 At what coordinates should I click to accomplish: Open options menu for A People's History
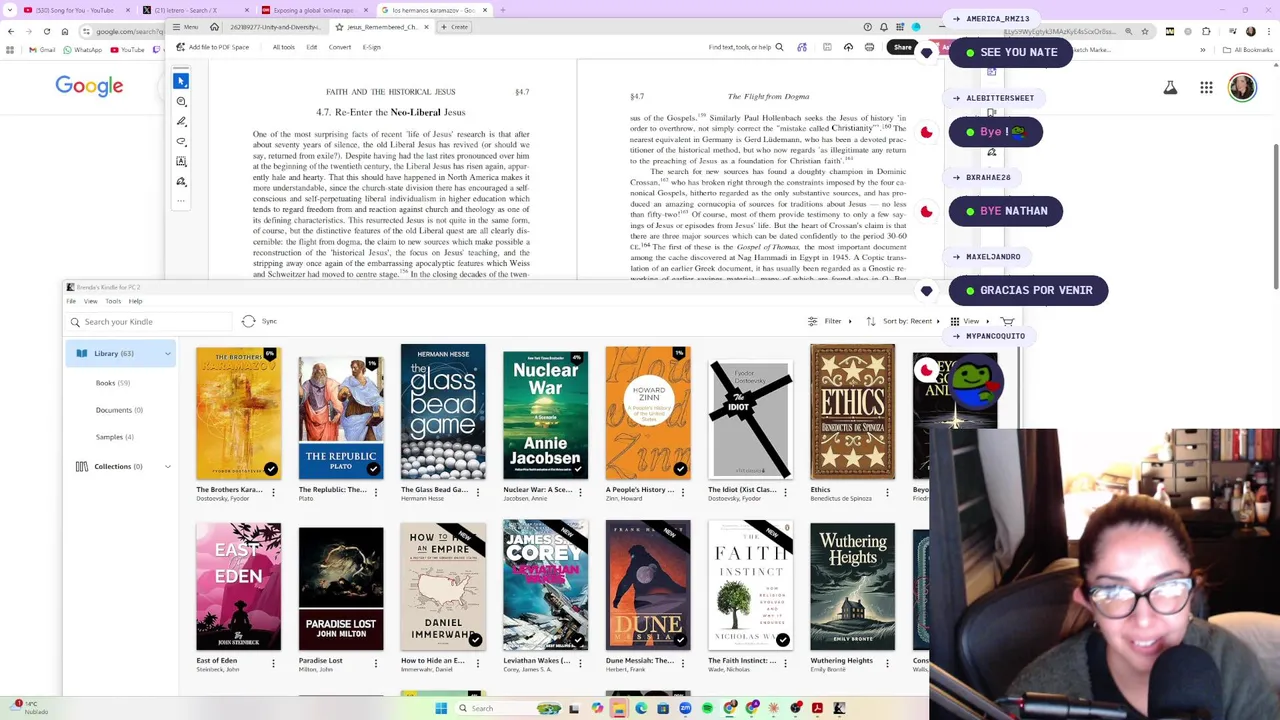pyautogui.click(x=683, y=492)
